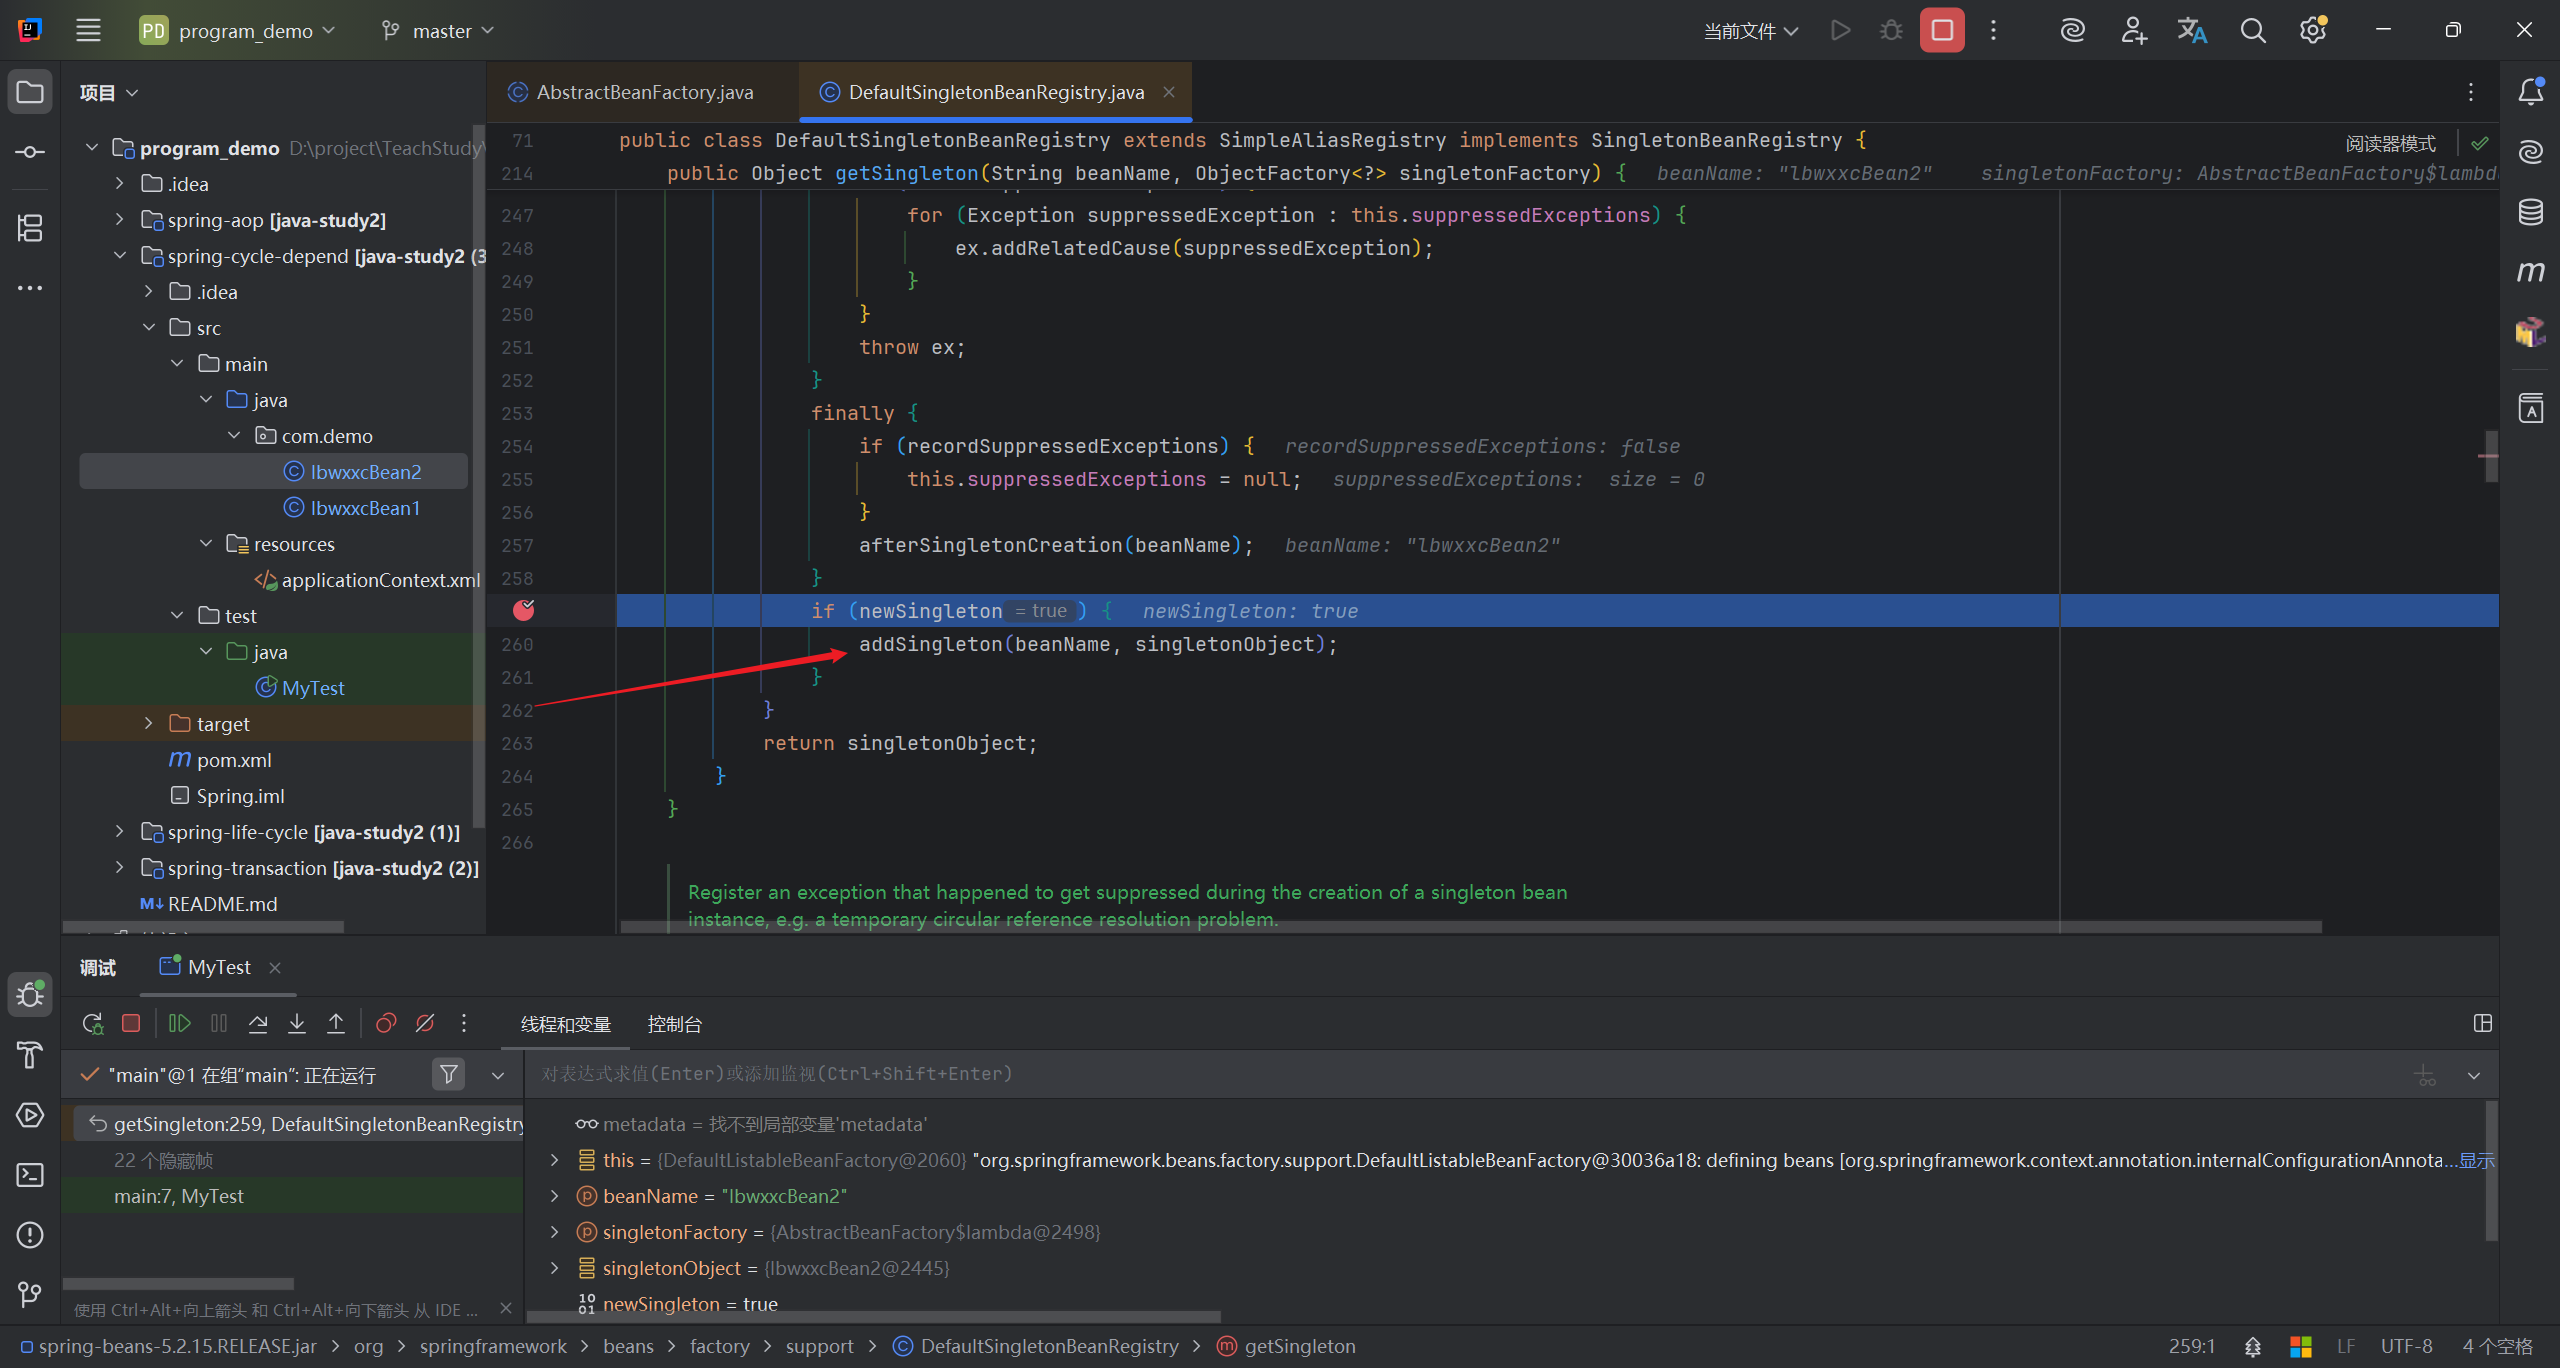Open the Git tool window icon

click(x=30, y=1295)
